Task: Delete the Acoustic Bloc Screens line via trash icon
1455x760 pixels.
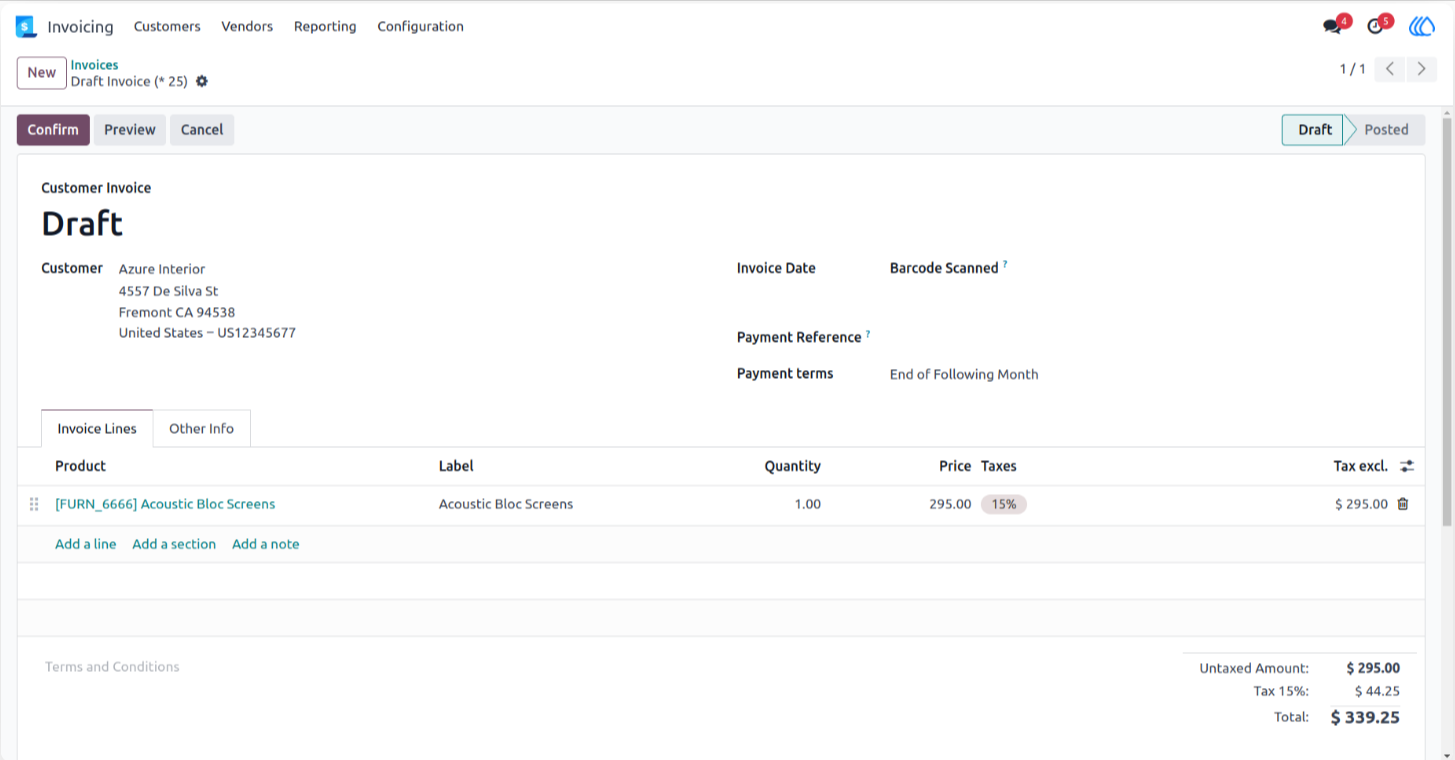Action: (1403, 504)
